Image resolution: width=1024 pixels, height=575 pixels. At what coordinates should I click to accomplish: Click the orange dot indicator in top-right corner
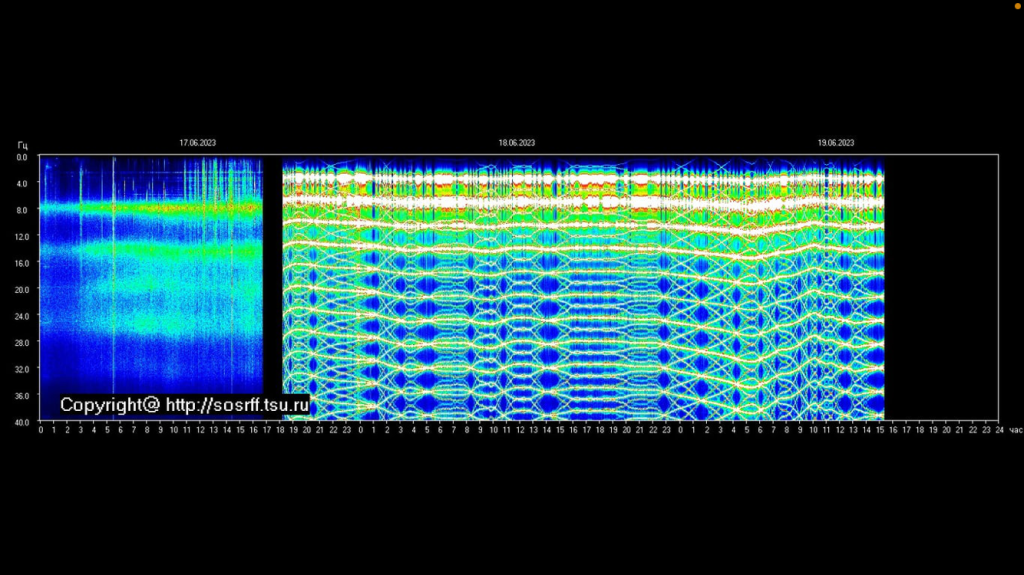point(1018,5)
